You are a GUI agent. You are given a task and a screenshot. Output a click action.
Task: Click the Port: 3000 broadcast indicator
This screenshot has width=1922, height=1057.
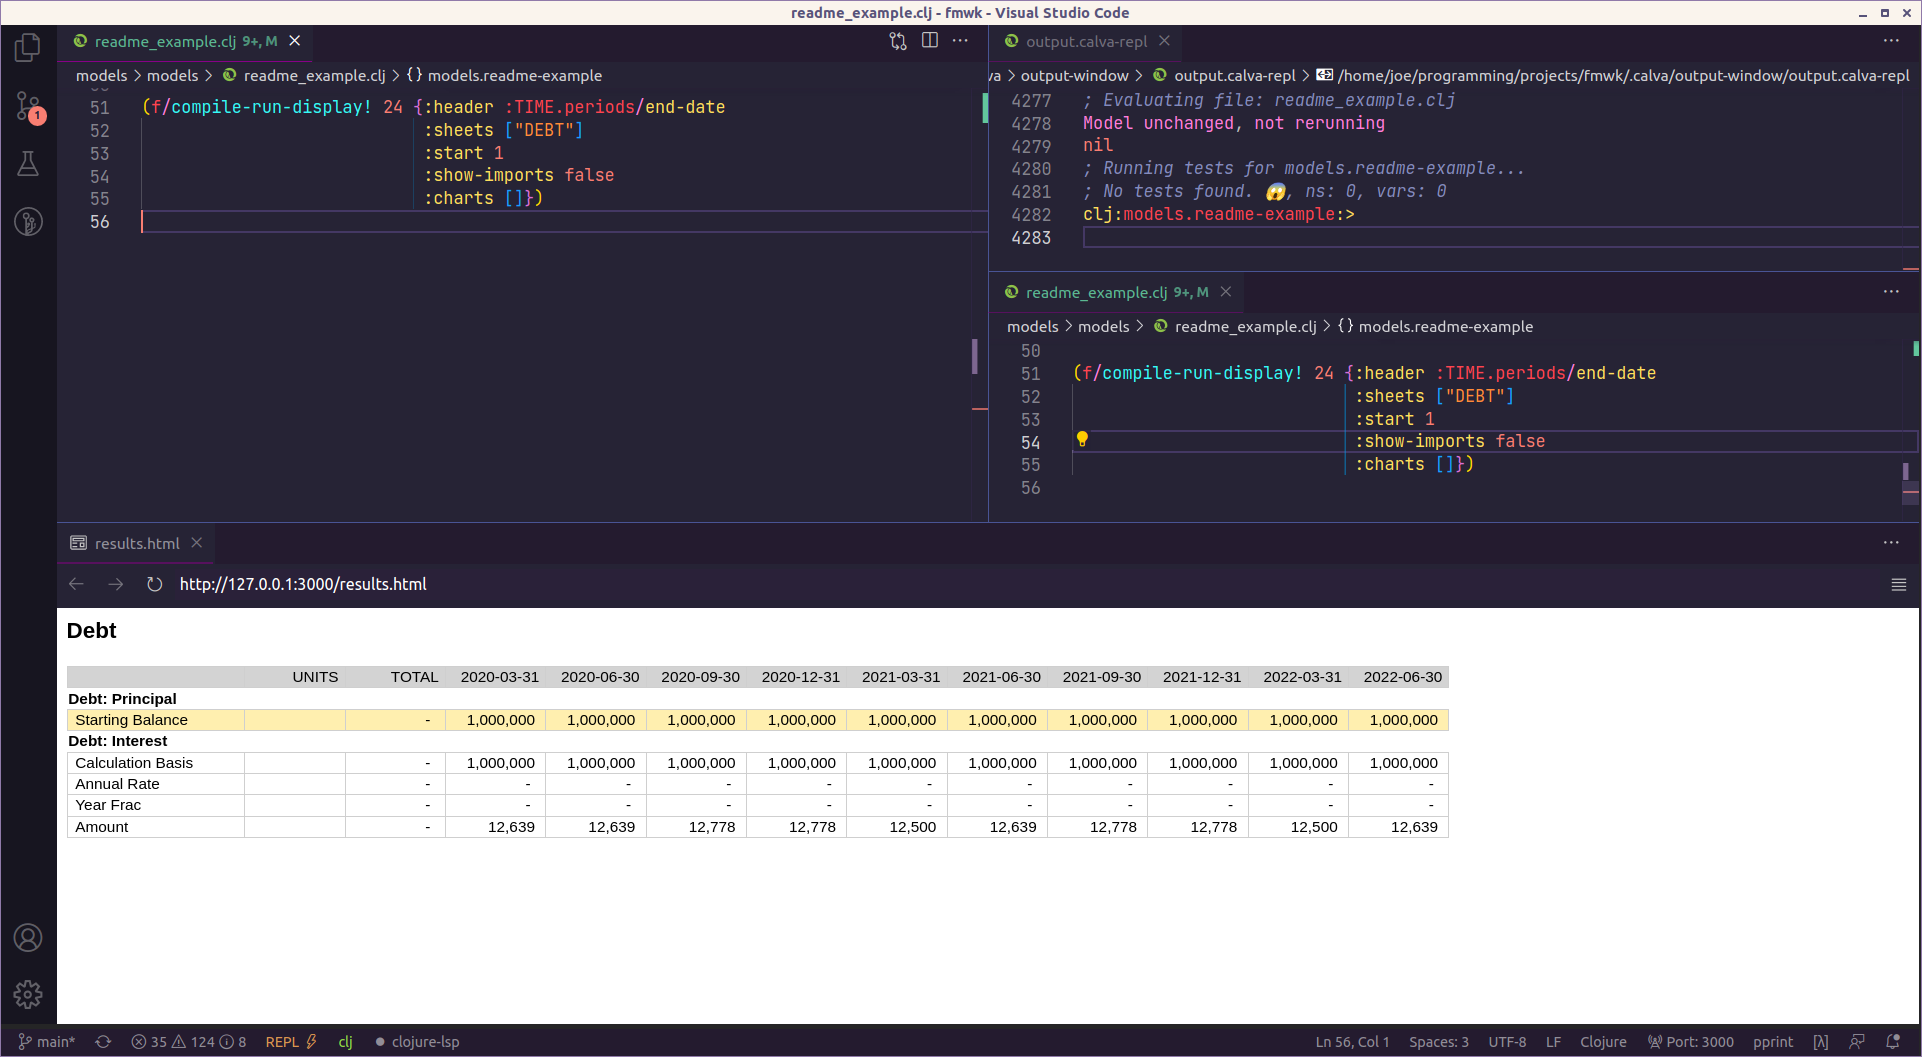(1691, 1042)
